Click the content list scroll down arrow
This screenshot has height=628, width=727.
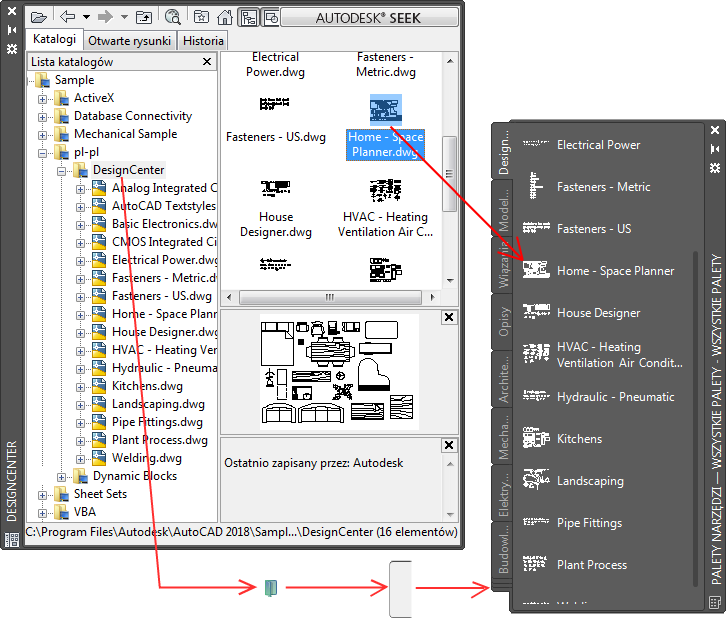(450, 280)
